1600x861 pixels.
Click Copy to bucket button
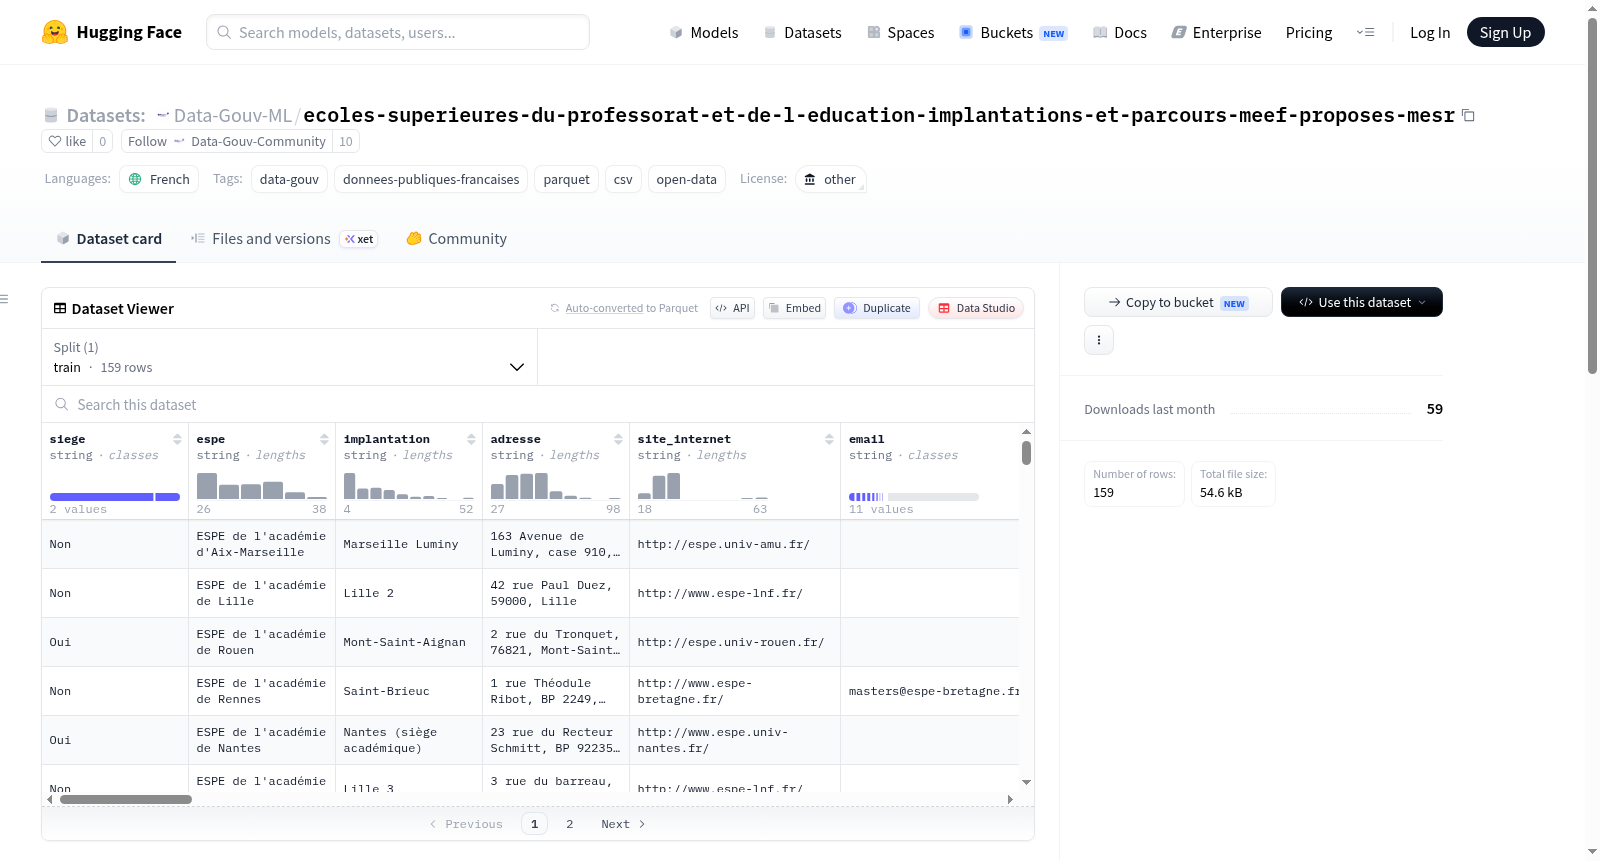1178,302
